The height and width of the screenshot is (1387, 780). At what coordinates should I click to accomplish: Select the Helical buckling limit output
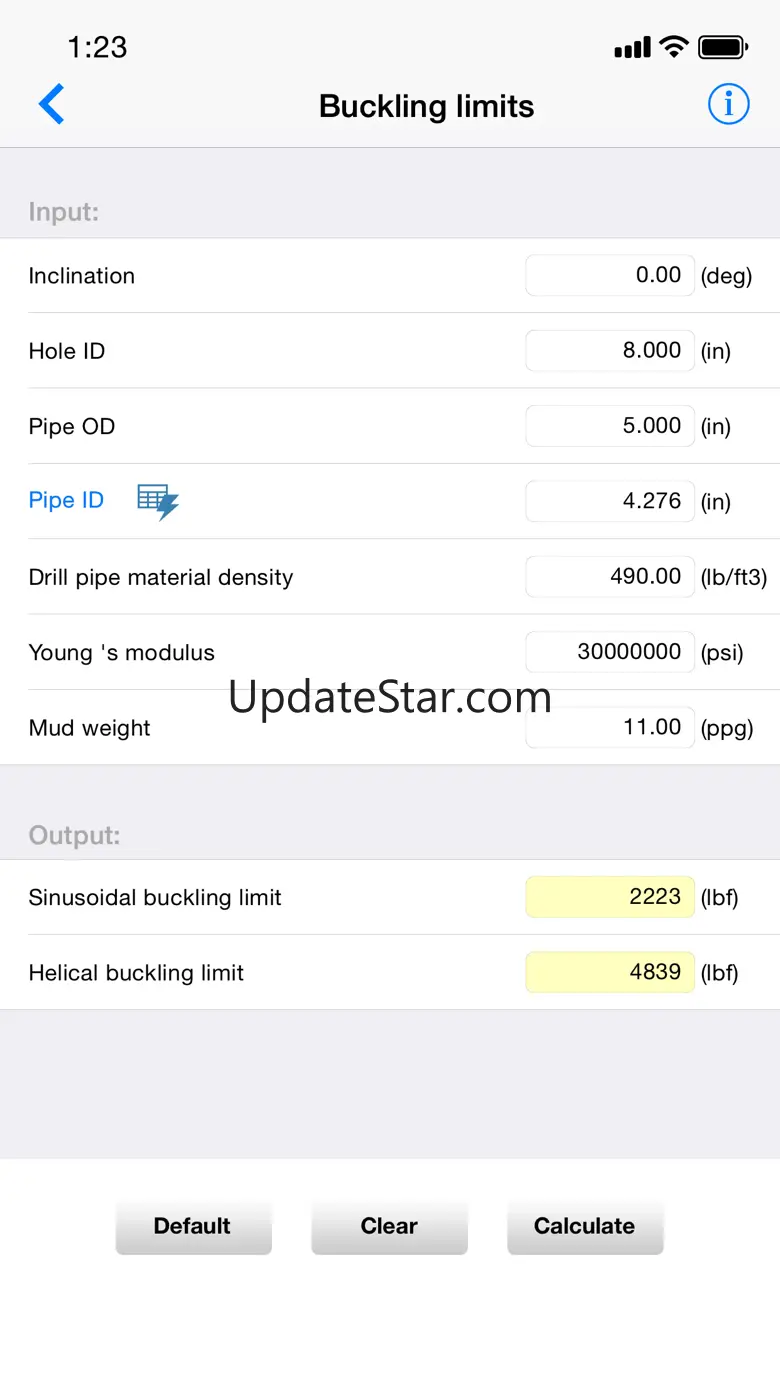pos(609,972)
